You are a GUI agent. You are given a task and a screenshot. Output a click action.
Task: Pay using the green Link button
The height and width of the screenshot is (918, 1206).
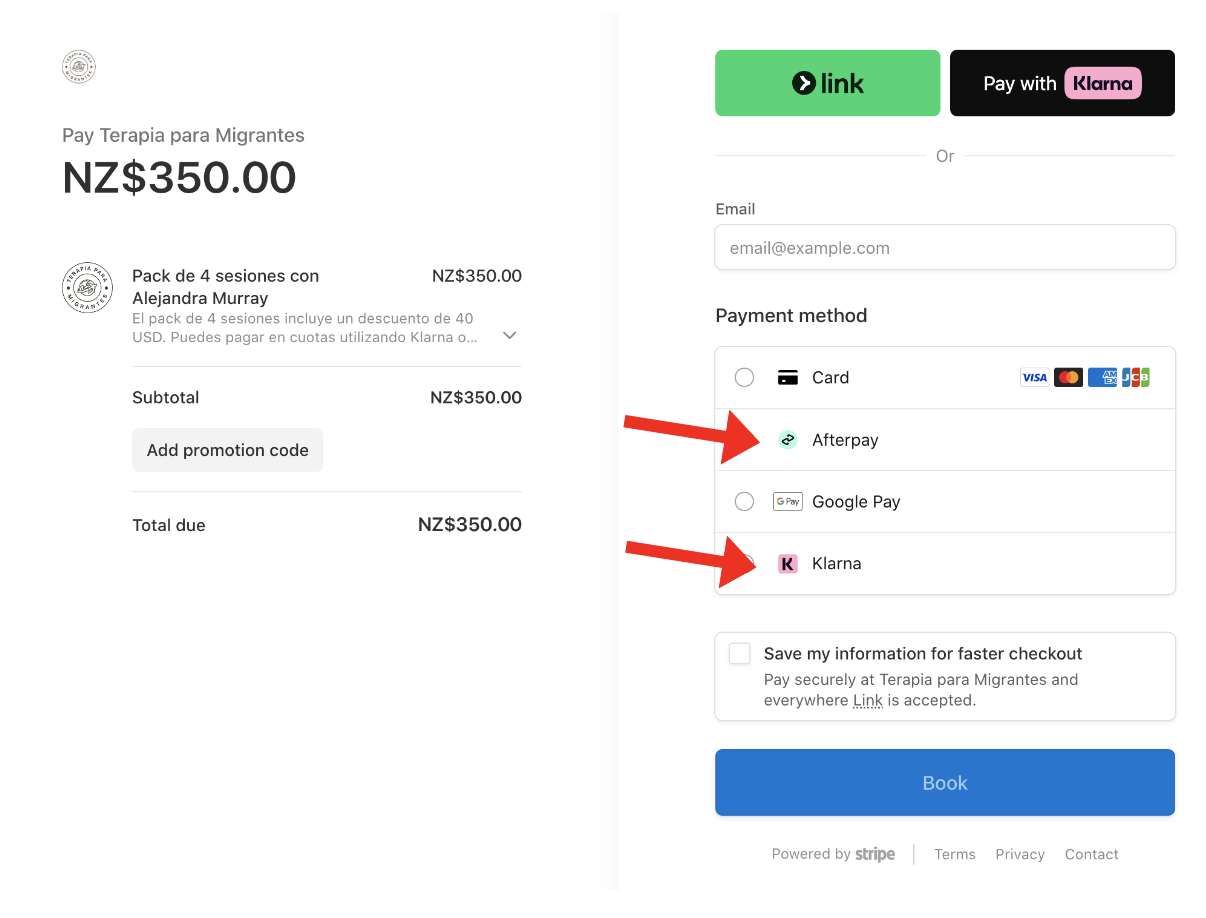pos(828,83)
